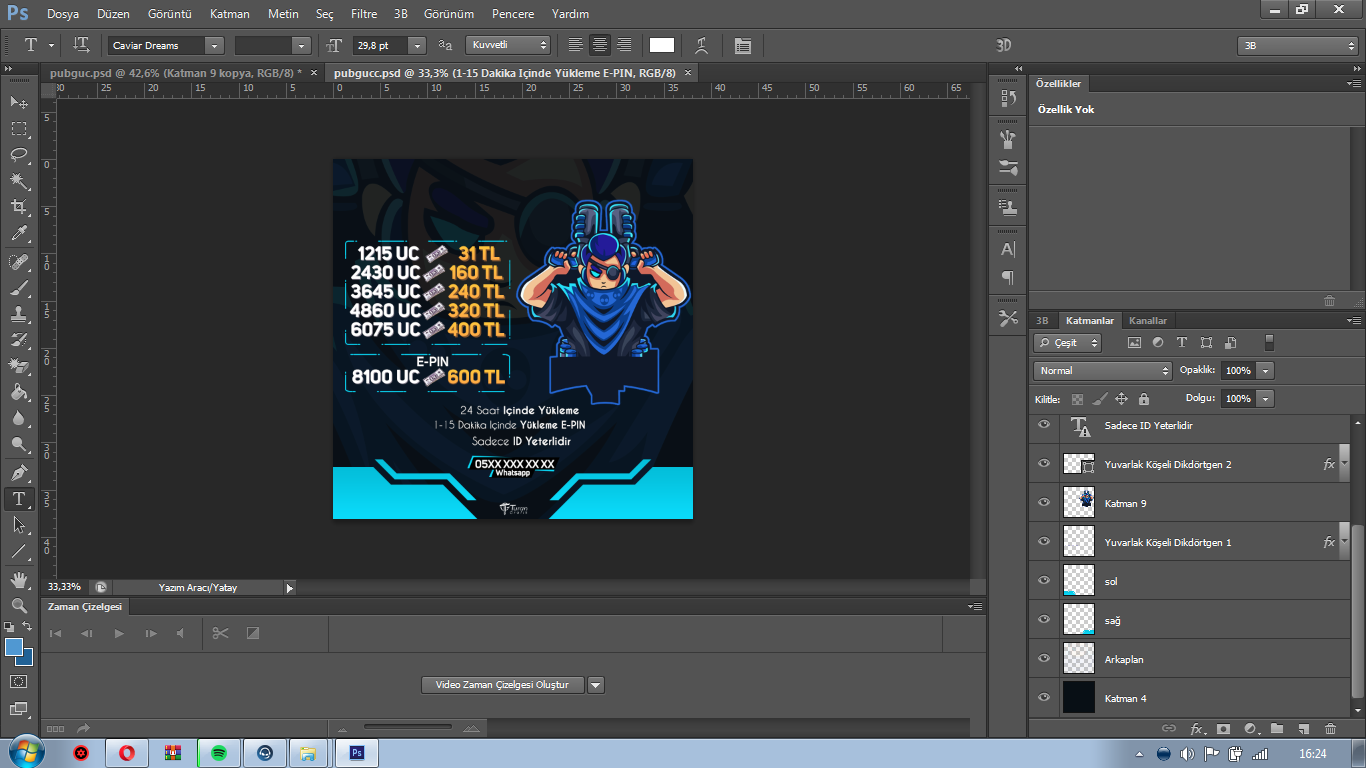1366x768 pixels.
Task: Open the Warp Text dialog
Action: [x=702, y=45]
